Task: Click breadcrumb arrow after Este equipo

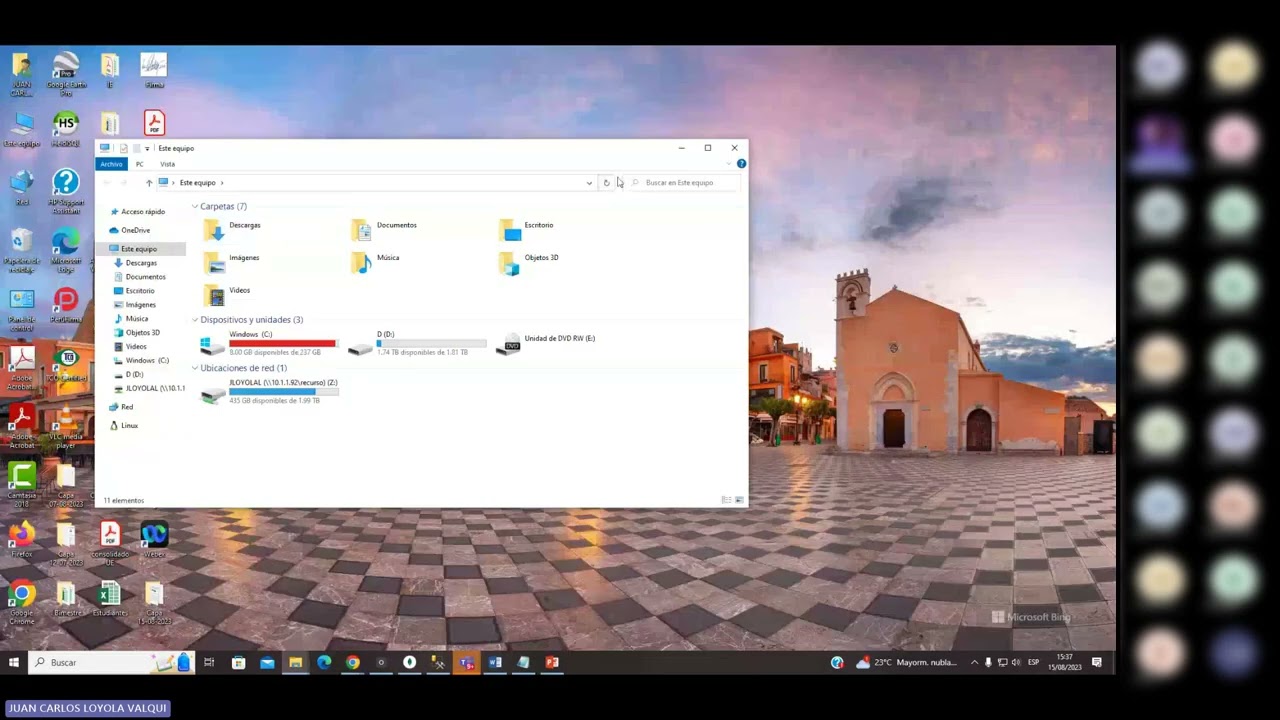Action: click(x=222, y=183)
